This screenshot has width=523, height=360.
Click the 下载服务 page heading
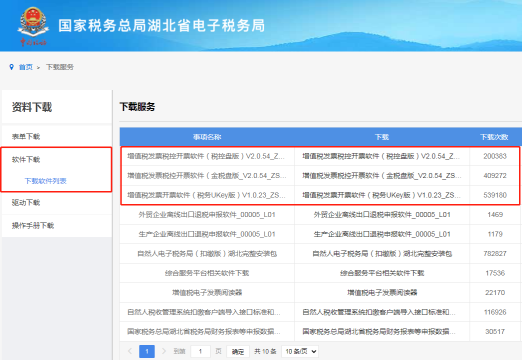[137, 107]
